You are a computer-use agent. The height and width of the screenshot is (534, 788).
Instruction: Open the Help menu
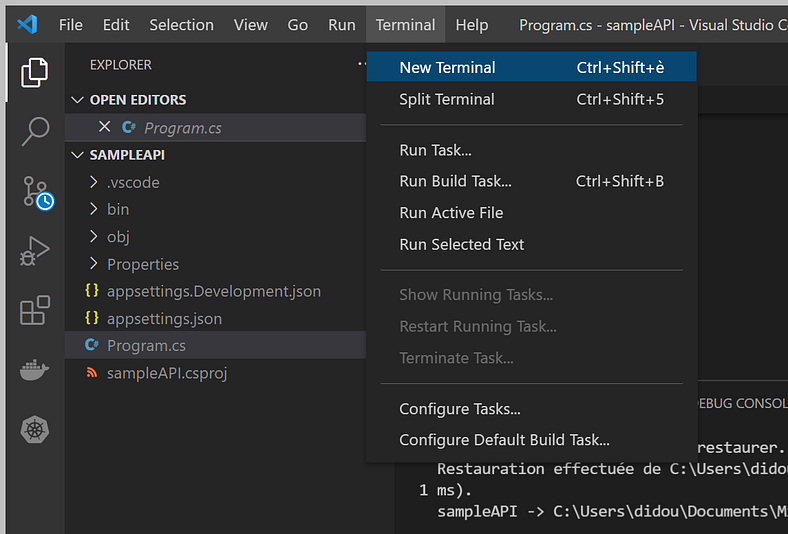click(471, 25)
